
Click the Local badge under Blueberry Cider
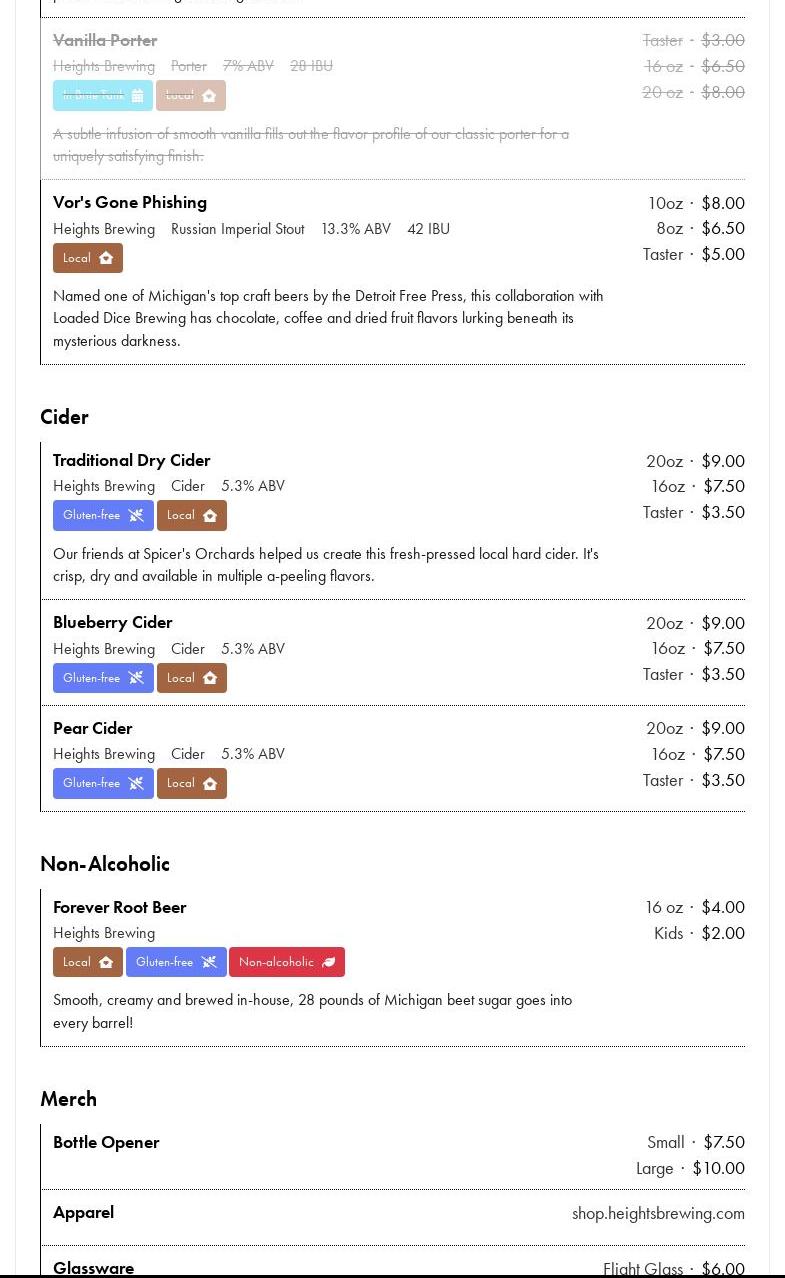tap(192, 678)
